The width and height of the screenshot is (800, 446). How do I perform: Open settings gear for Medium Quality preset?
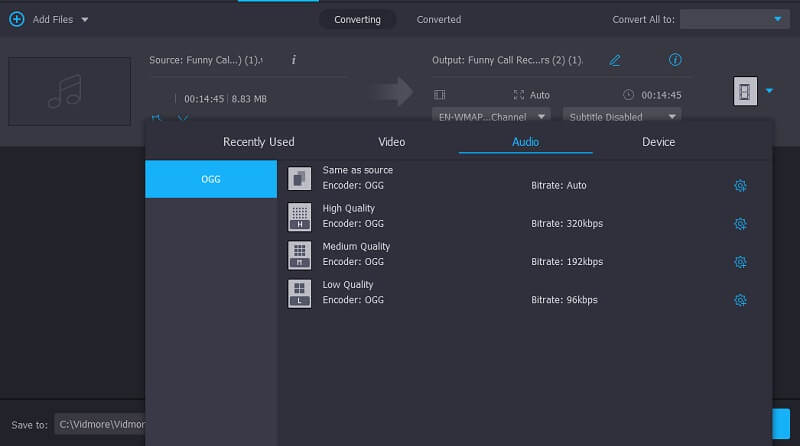pos(740,262)
